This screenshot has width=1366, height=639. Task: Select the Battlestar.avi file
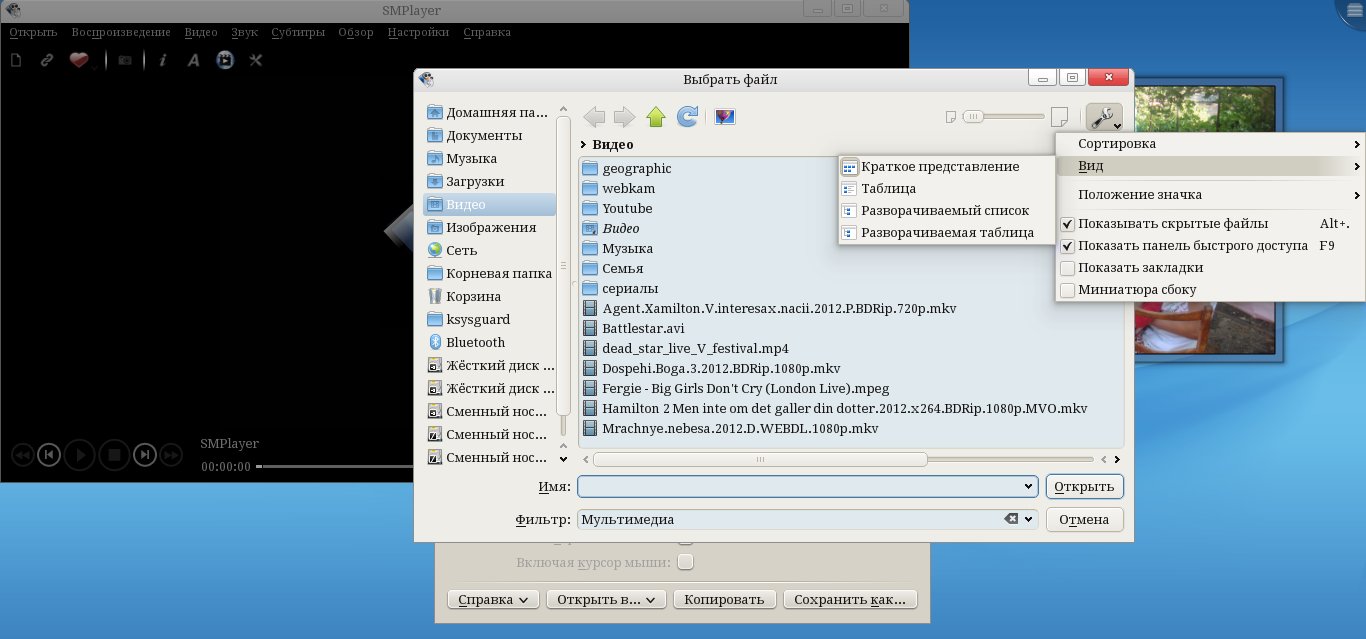tap(643, 329)
